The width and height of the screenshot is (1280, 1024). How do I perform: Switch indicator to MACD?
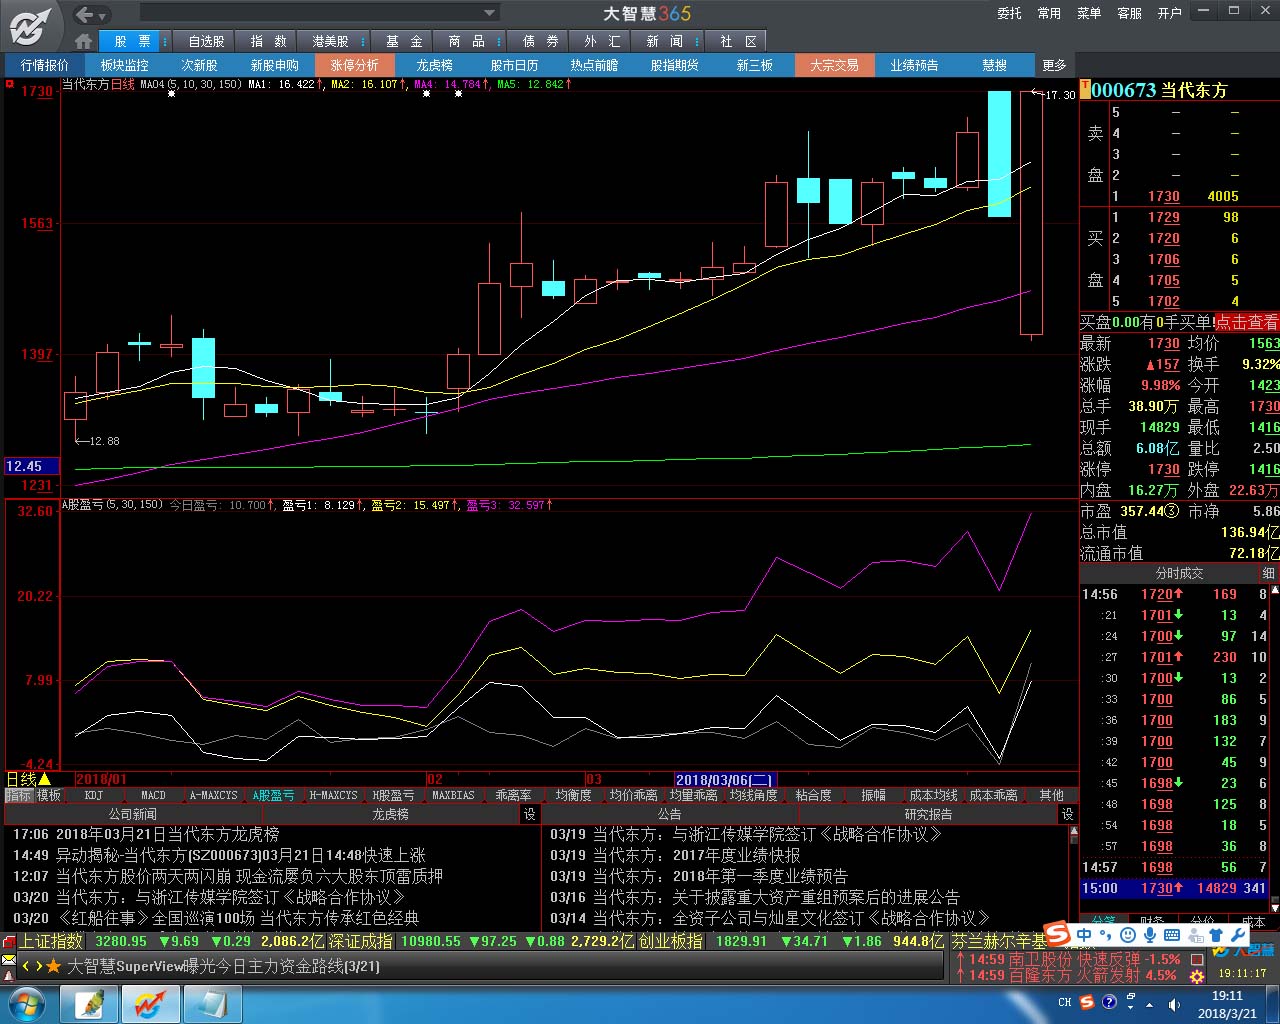click(154, 795)
